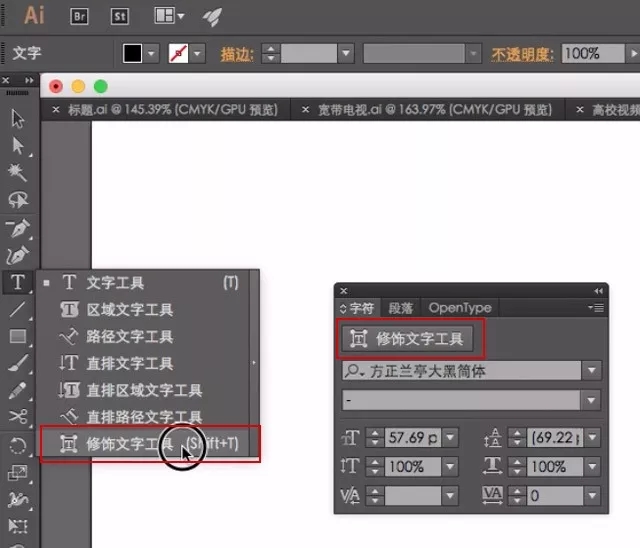
Task: Select the Scissors tool
Action: coord(18,417)
